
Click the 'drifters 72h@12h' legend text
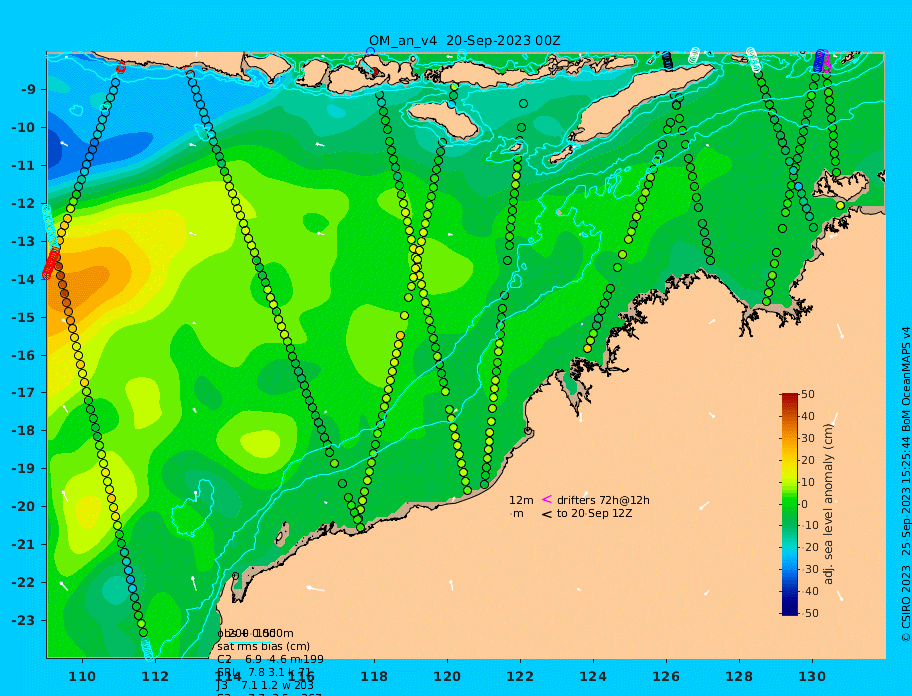pos(603,500)
